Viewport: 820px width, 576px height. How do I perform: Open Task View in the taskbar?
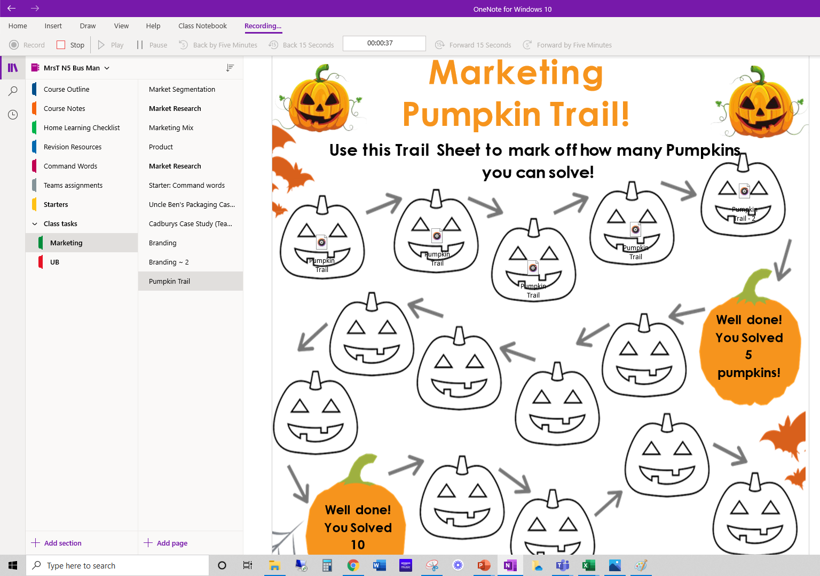[248, 566]
